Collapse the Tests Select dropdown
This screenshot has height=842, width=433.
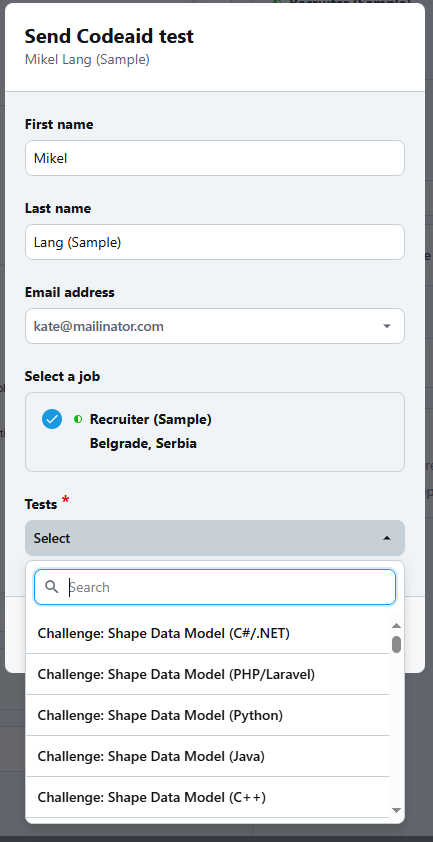(x=215, y=538)
